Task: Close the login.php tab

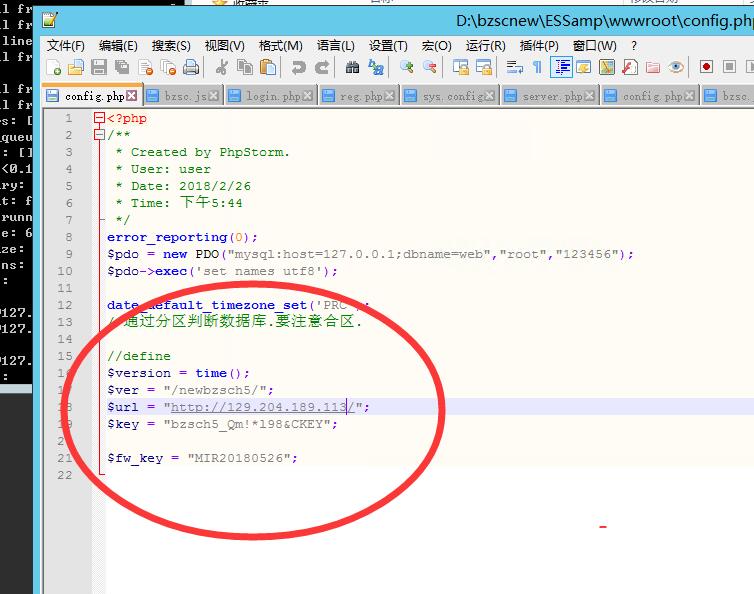Action: tap(308, 96)
